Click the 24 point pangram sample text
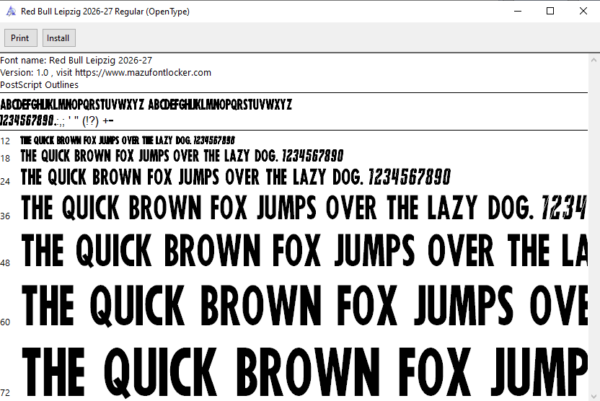The width and height of the screenshot is (600, 401). (236, 177)
